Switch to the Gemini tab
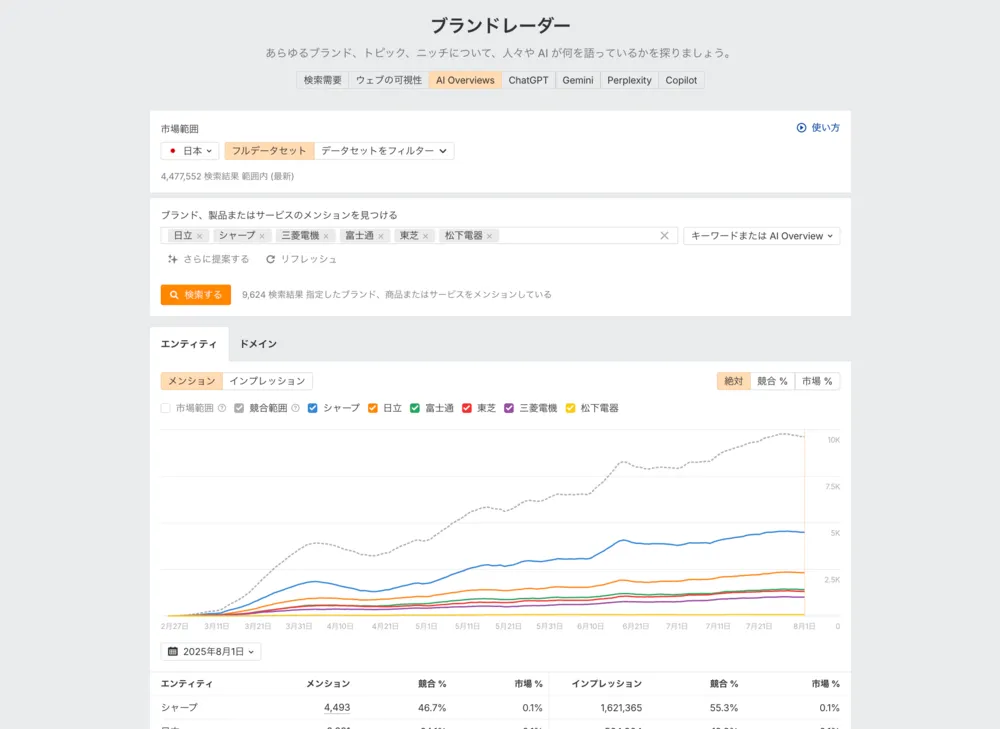1000x729 pixels. tap(578, 80)
